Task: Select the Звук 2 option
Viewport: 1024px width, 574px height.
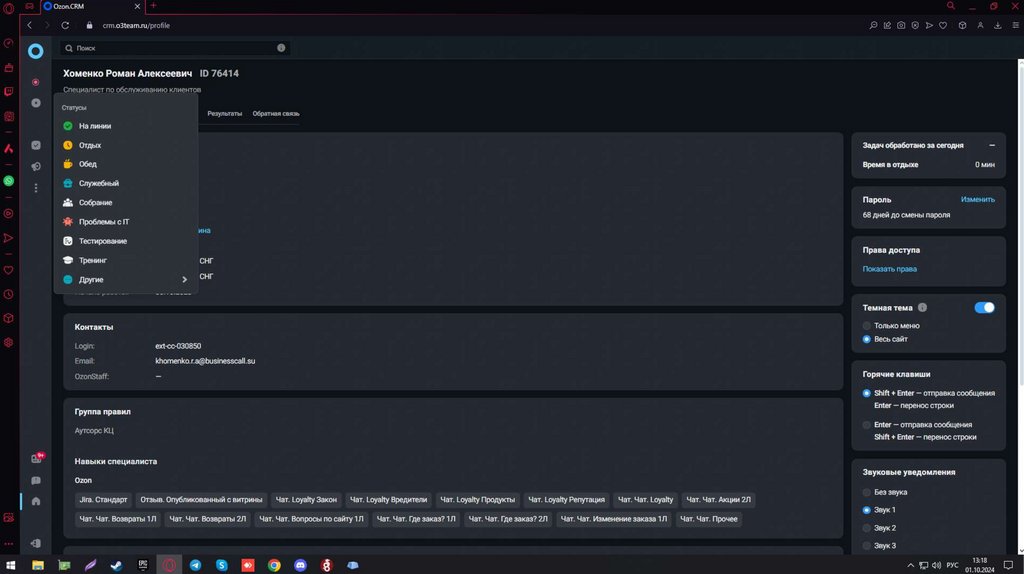Action: pyautogui.click(x=867, y=528)
